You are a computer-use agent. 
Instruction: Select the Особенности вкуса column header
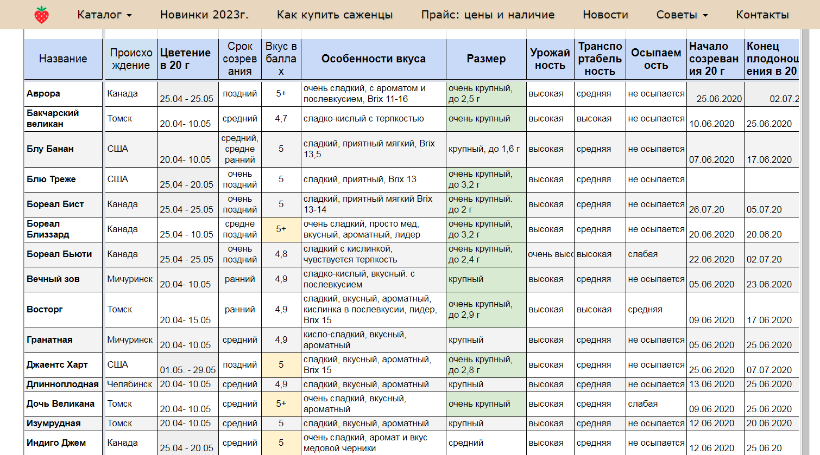click(x=374, y=60)
